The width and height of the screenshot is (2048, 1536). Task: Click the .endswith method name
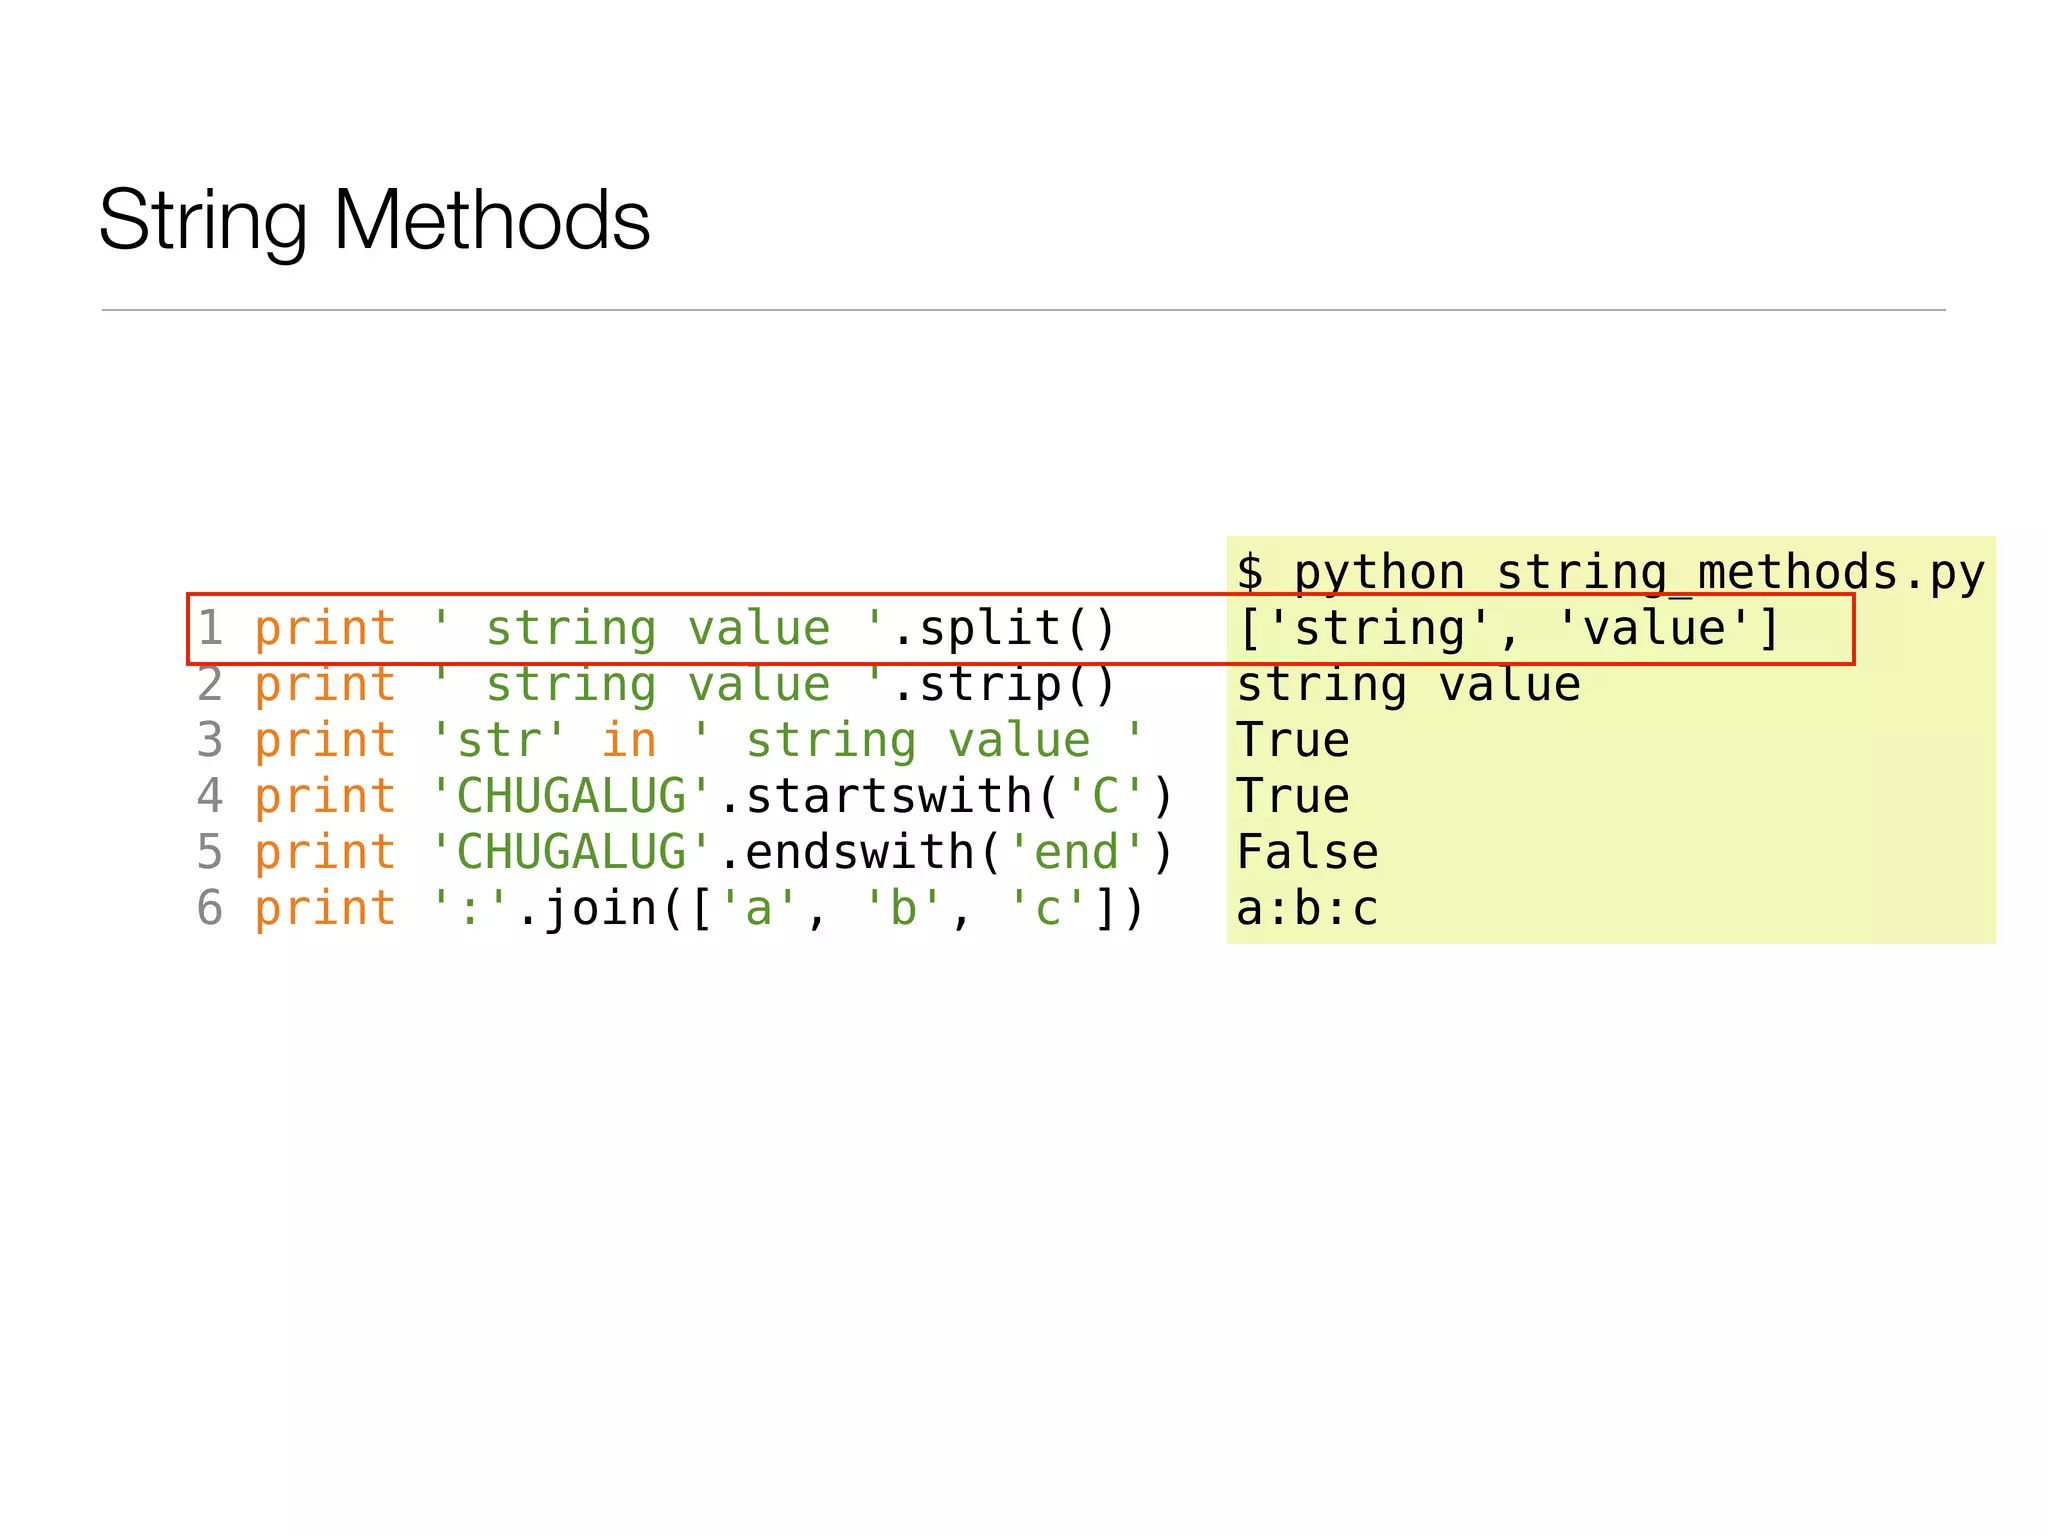click(859, 853)
